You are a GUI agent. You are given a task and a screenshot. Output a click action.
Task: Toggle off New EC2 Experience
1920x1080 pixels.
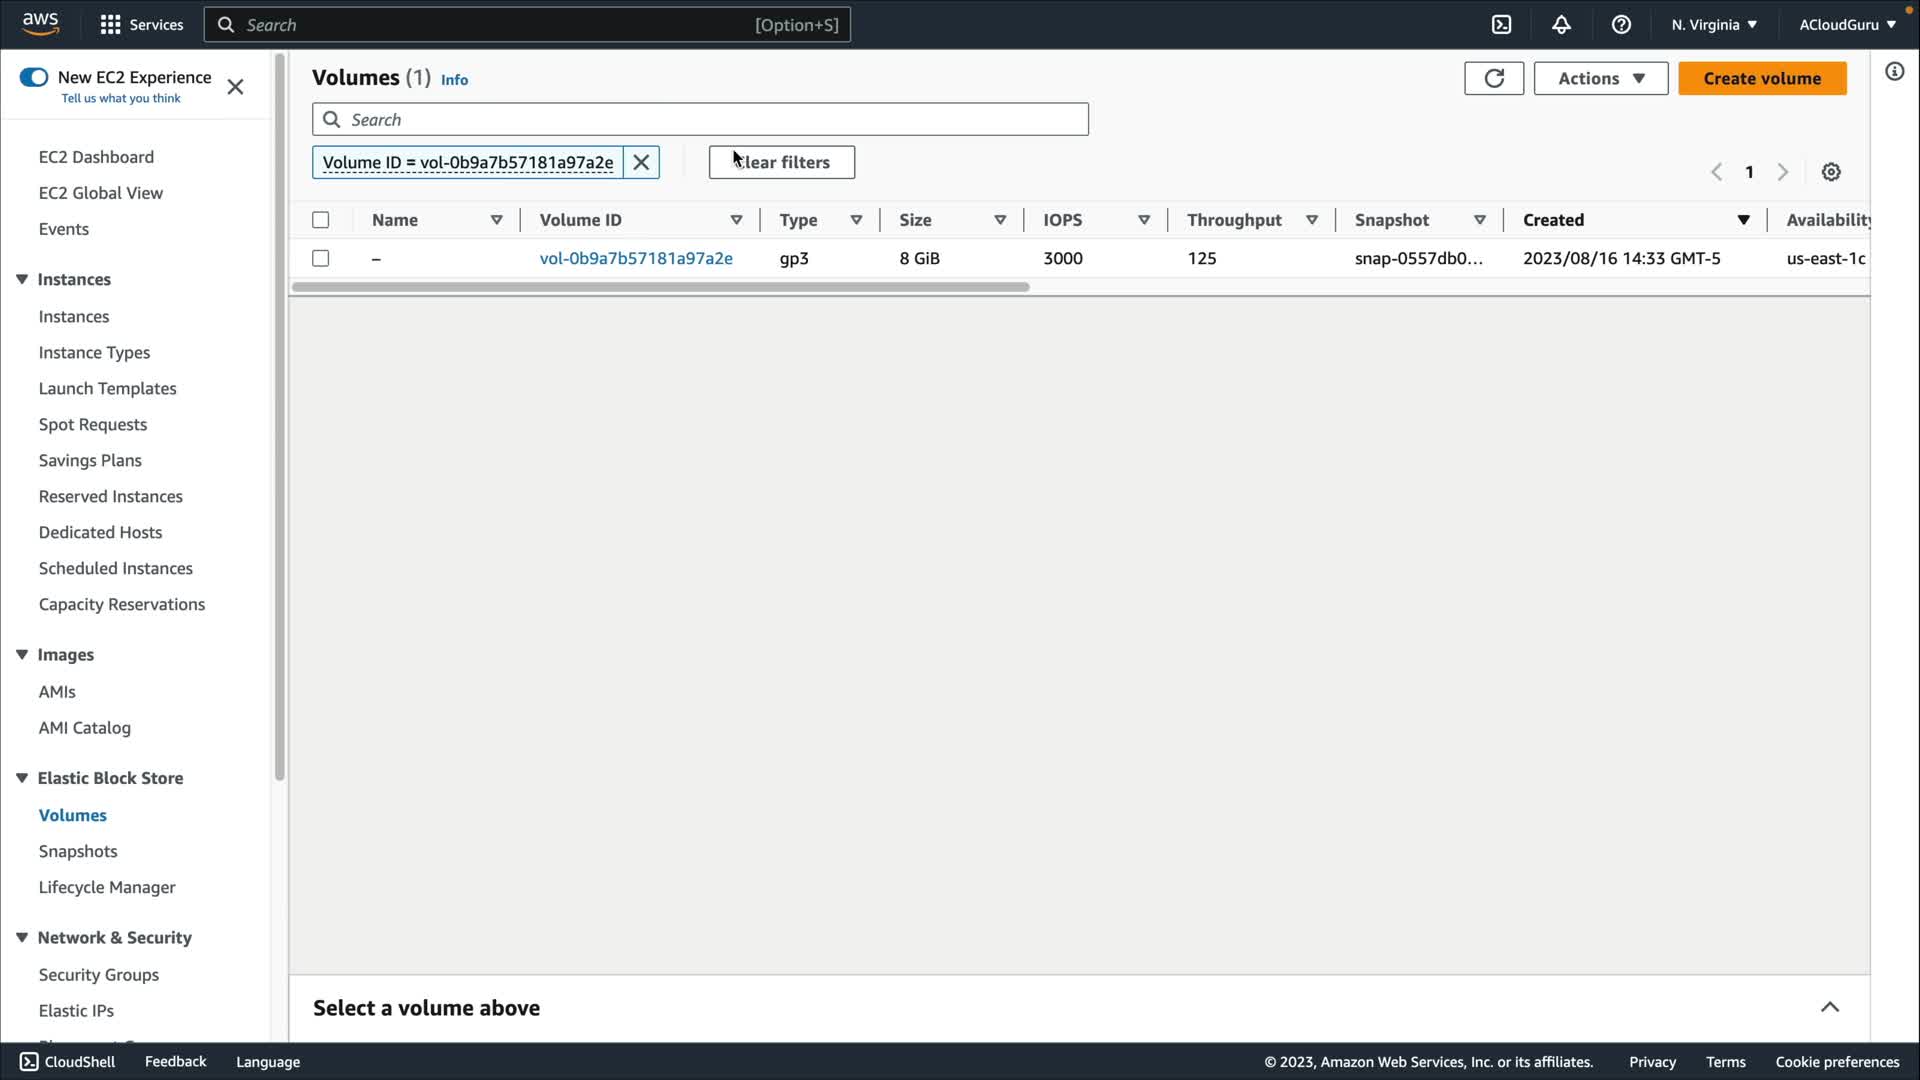pos(34,77)
